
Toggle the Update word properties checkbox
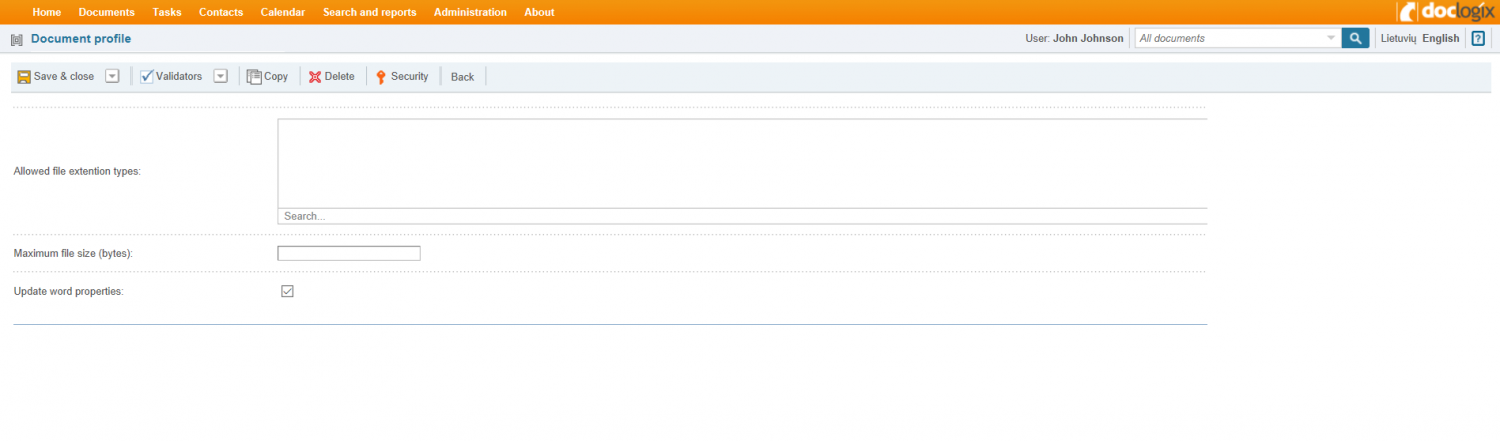pyautogui.click(x=287, y=291)
